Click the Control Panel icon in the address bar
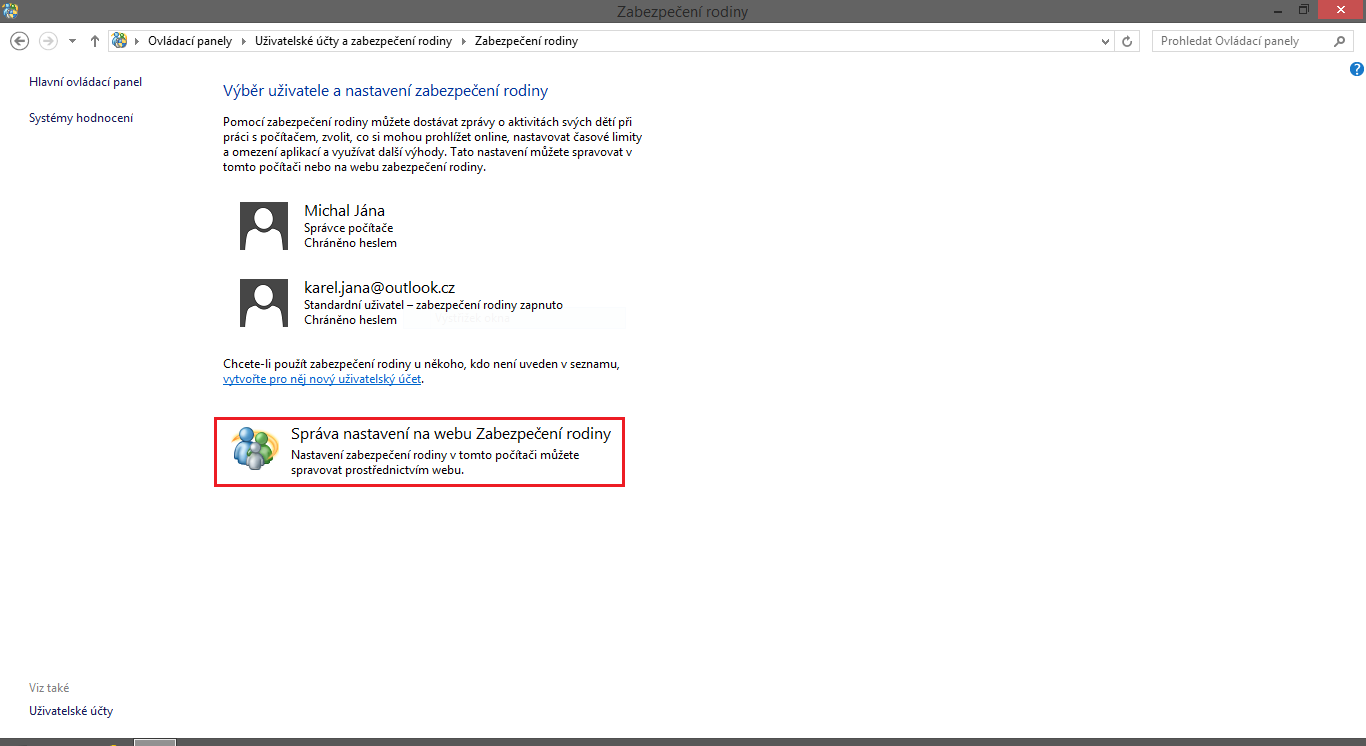1366x746 pixels. pos(120,41)
